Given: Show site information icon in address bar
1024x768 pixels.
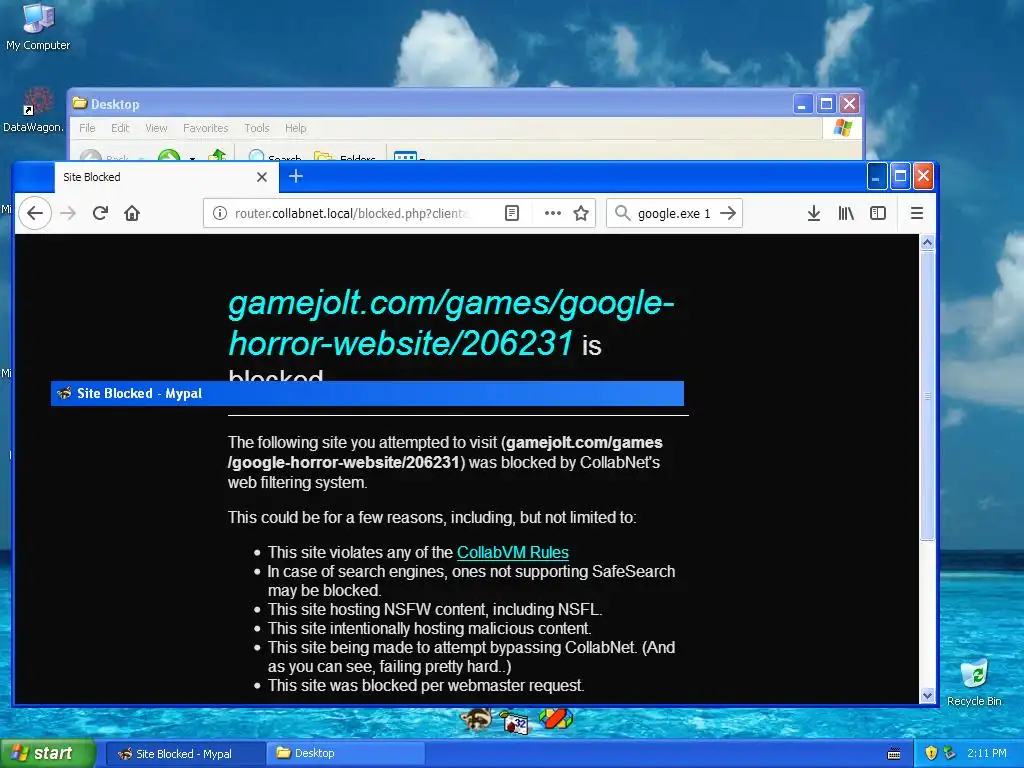Looking at the screenshot, I should 220,214.
